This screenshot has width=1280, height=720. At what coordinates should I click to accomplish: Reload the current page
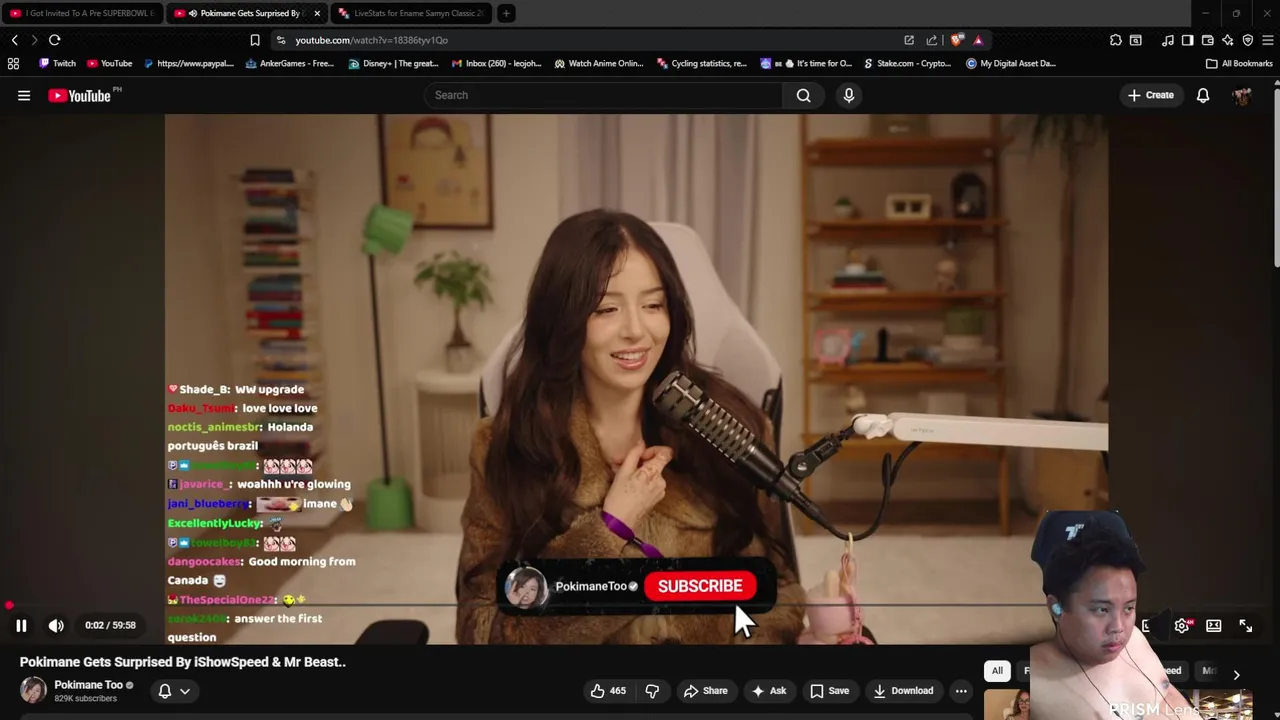pos(54,40)
